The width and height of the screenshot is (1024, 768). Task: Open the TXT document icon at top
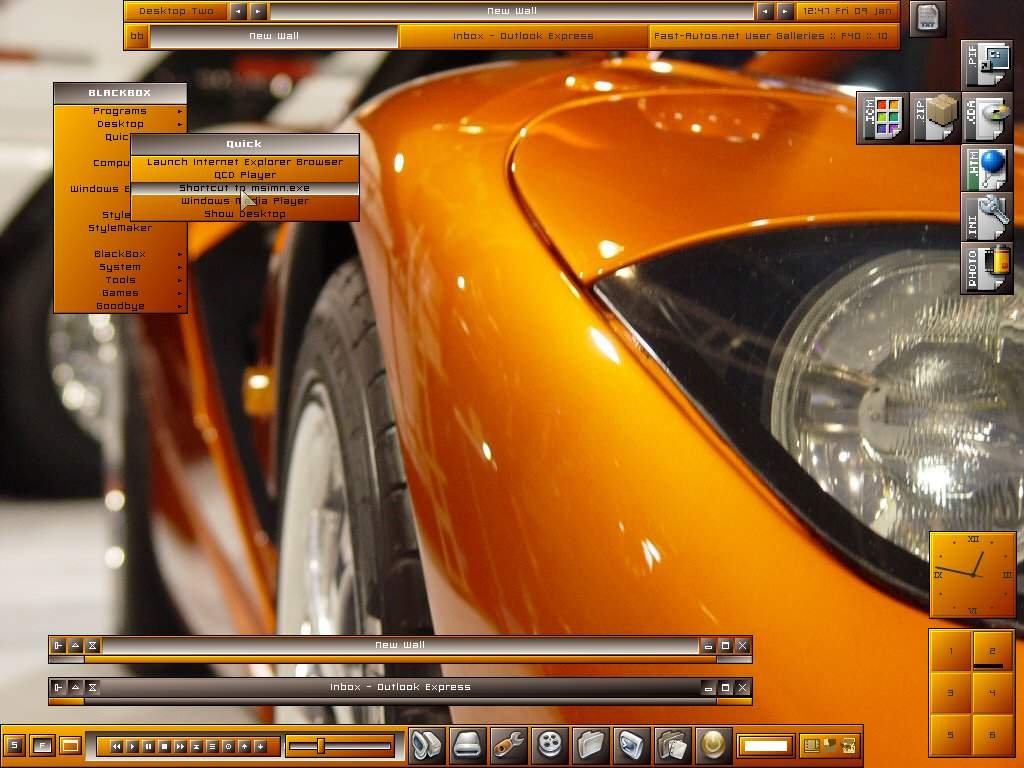click(927, 18)
